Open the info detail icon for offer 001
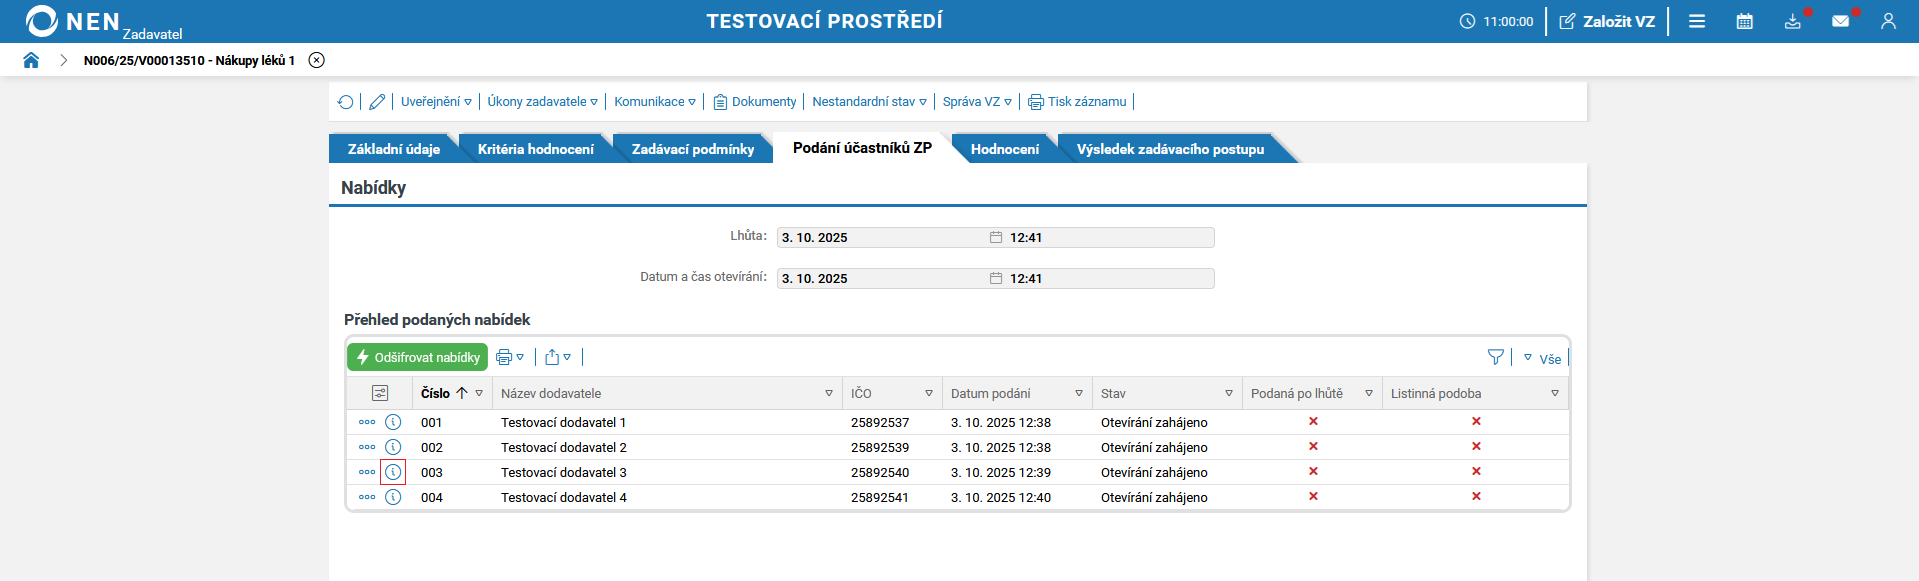Viewport: 1919px width, 581px height. coord(393,422)
